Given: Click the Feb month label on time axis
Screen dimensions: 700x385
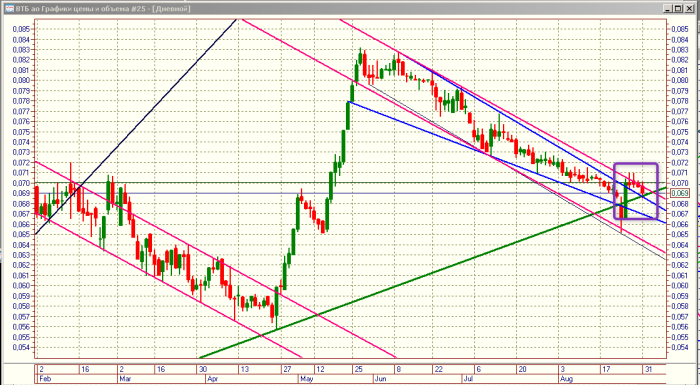Looking at the screenshot, I should pos(45,379).
